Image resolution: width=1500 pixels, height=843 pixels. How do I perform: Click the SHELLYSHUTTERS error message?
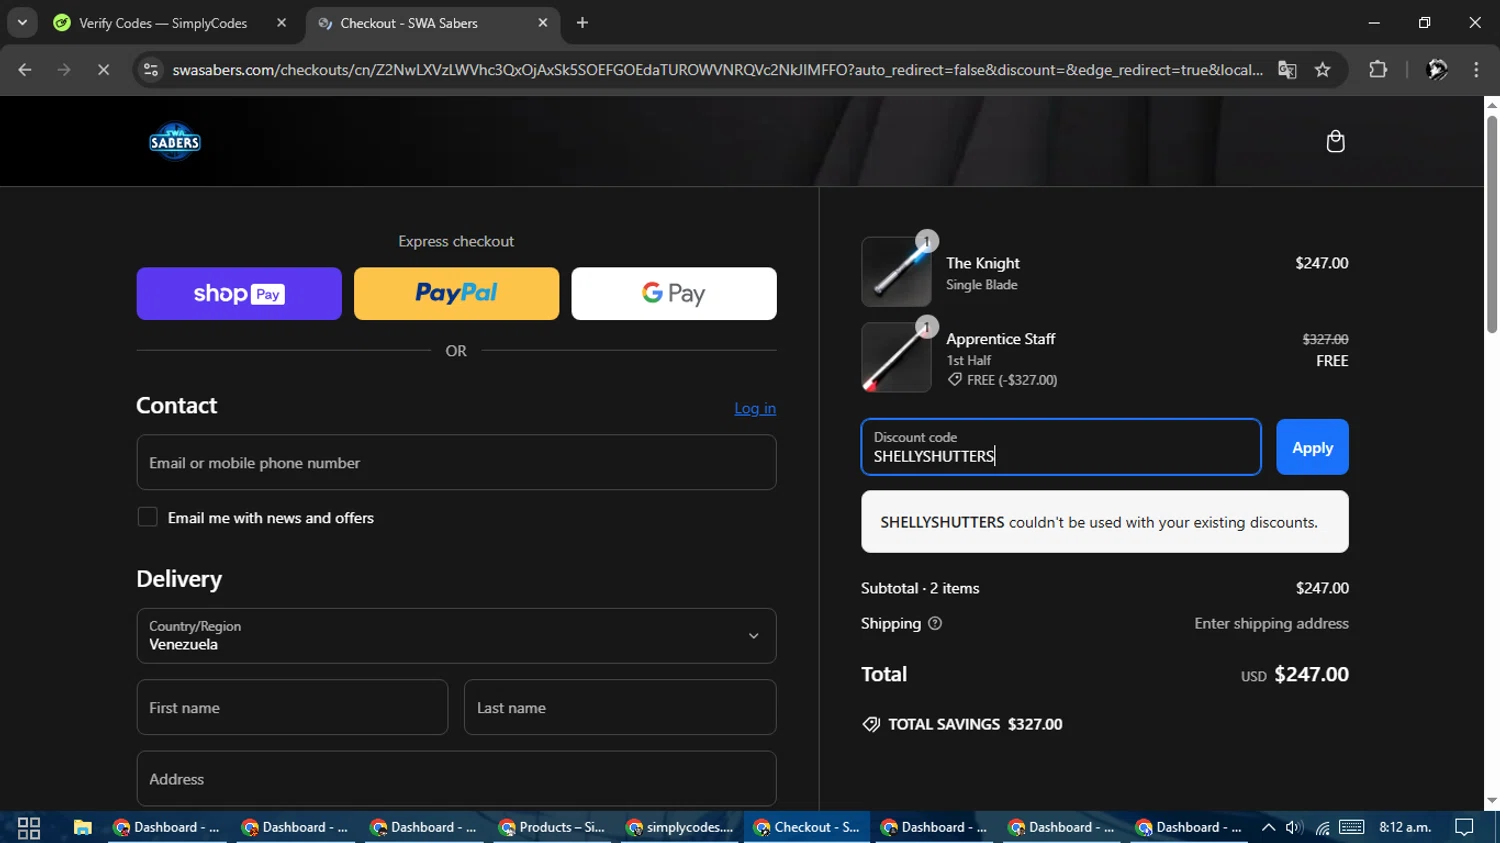click(x=1105, y=521)
